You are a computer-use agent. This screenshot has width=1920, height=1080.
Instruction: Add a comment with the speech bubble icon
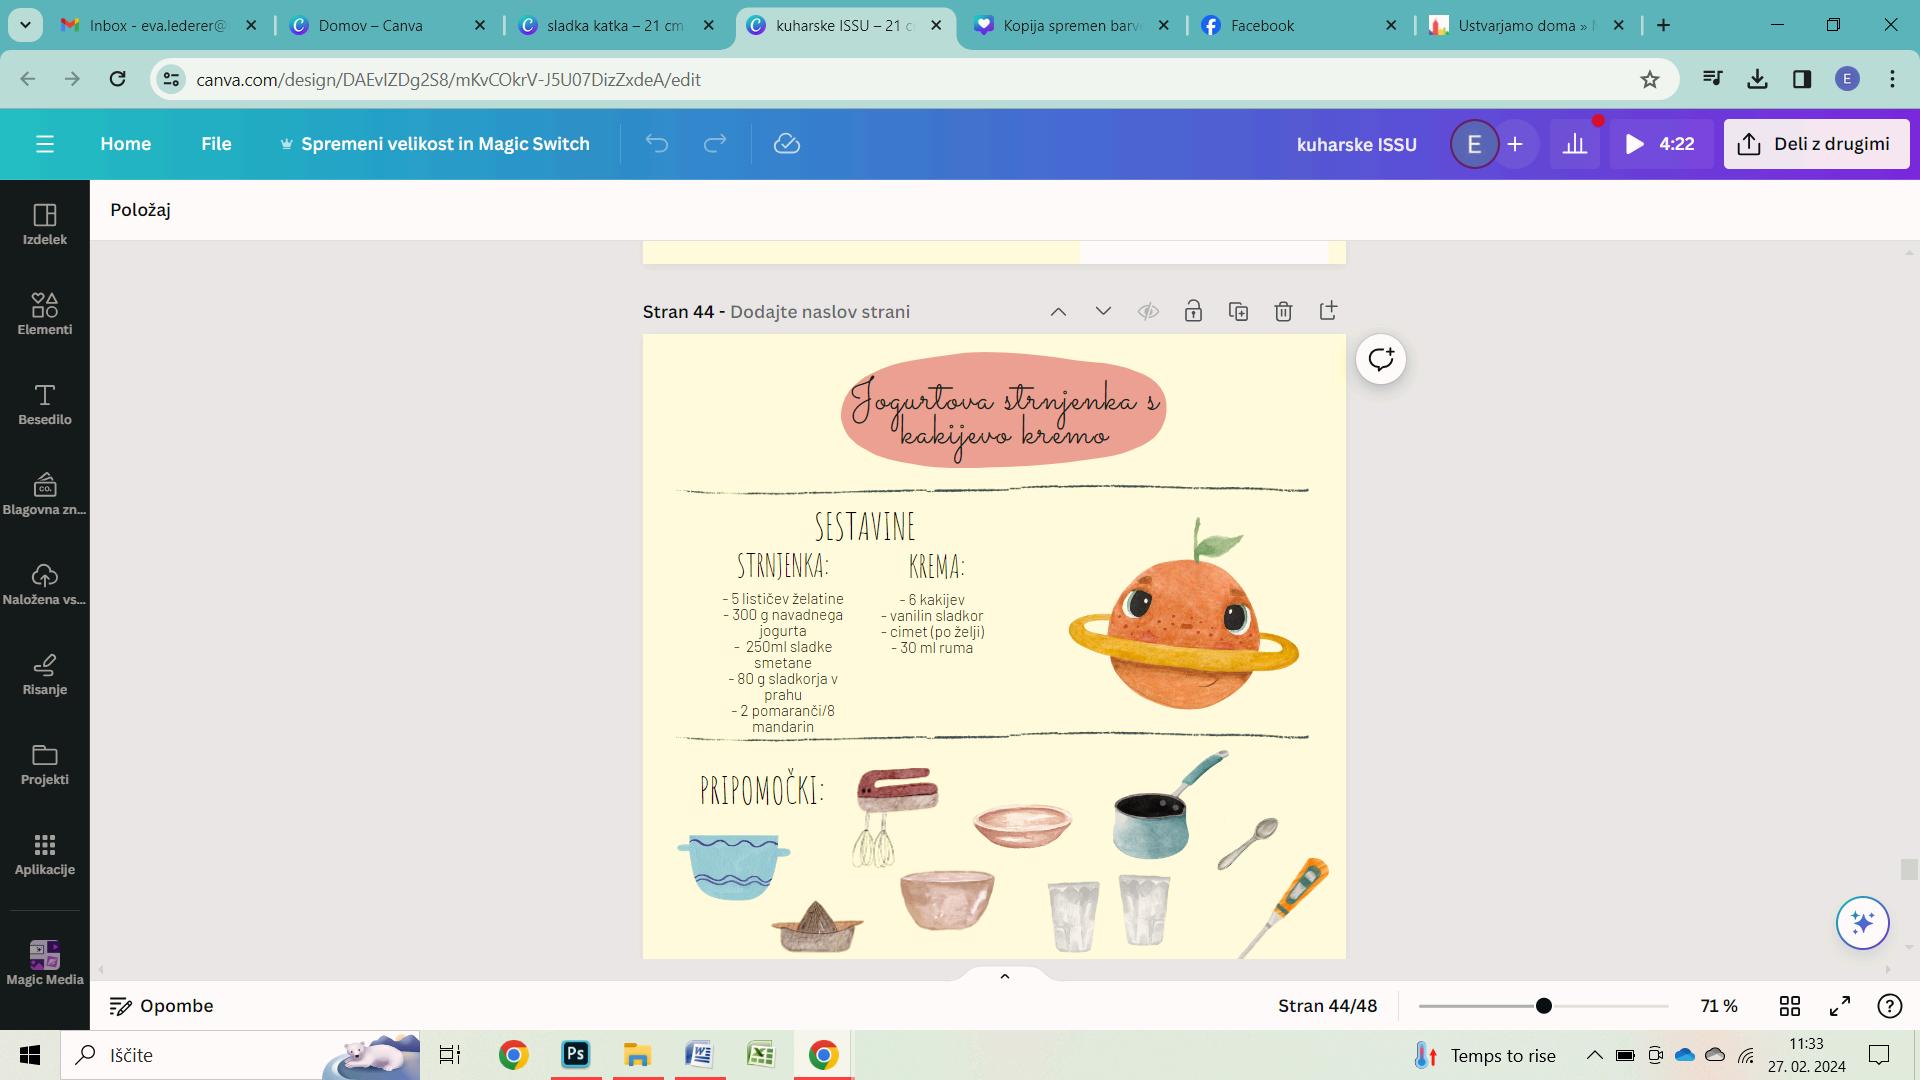(x=1380, y=359)
